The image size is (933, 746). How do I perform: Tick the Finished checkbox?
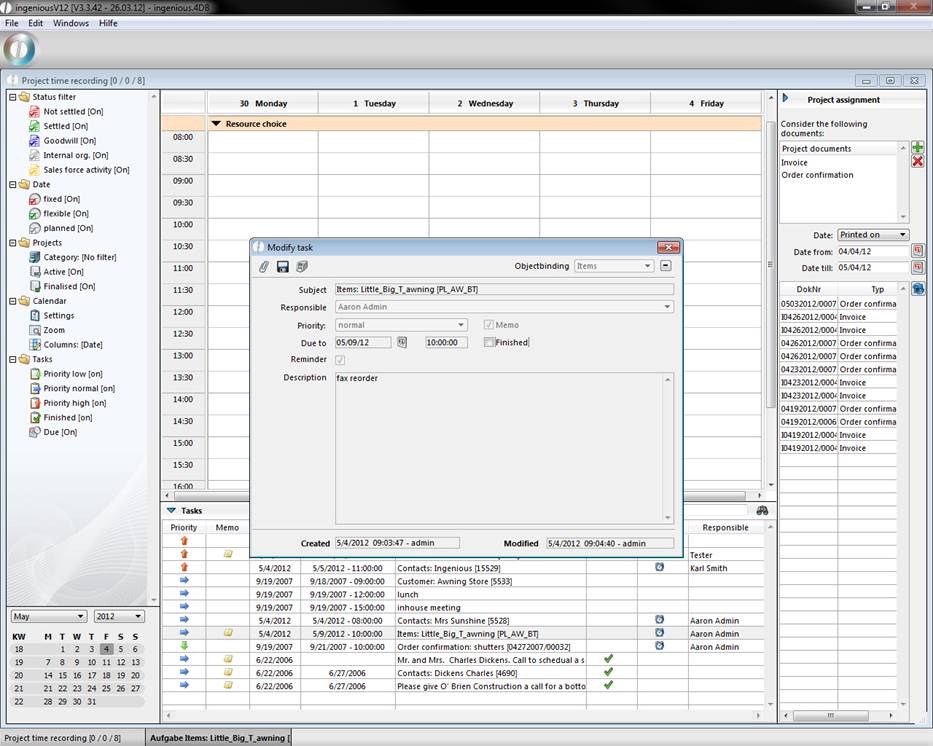tap(489, 342)
